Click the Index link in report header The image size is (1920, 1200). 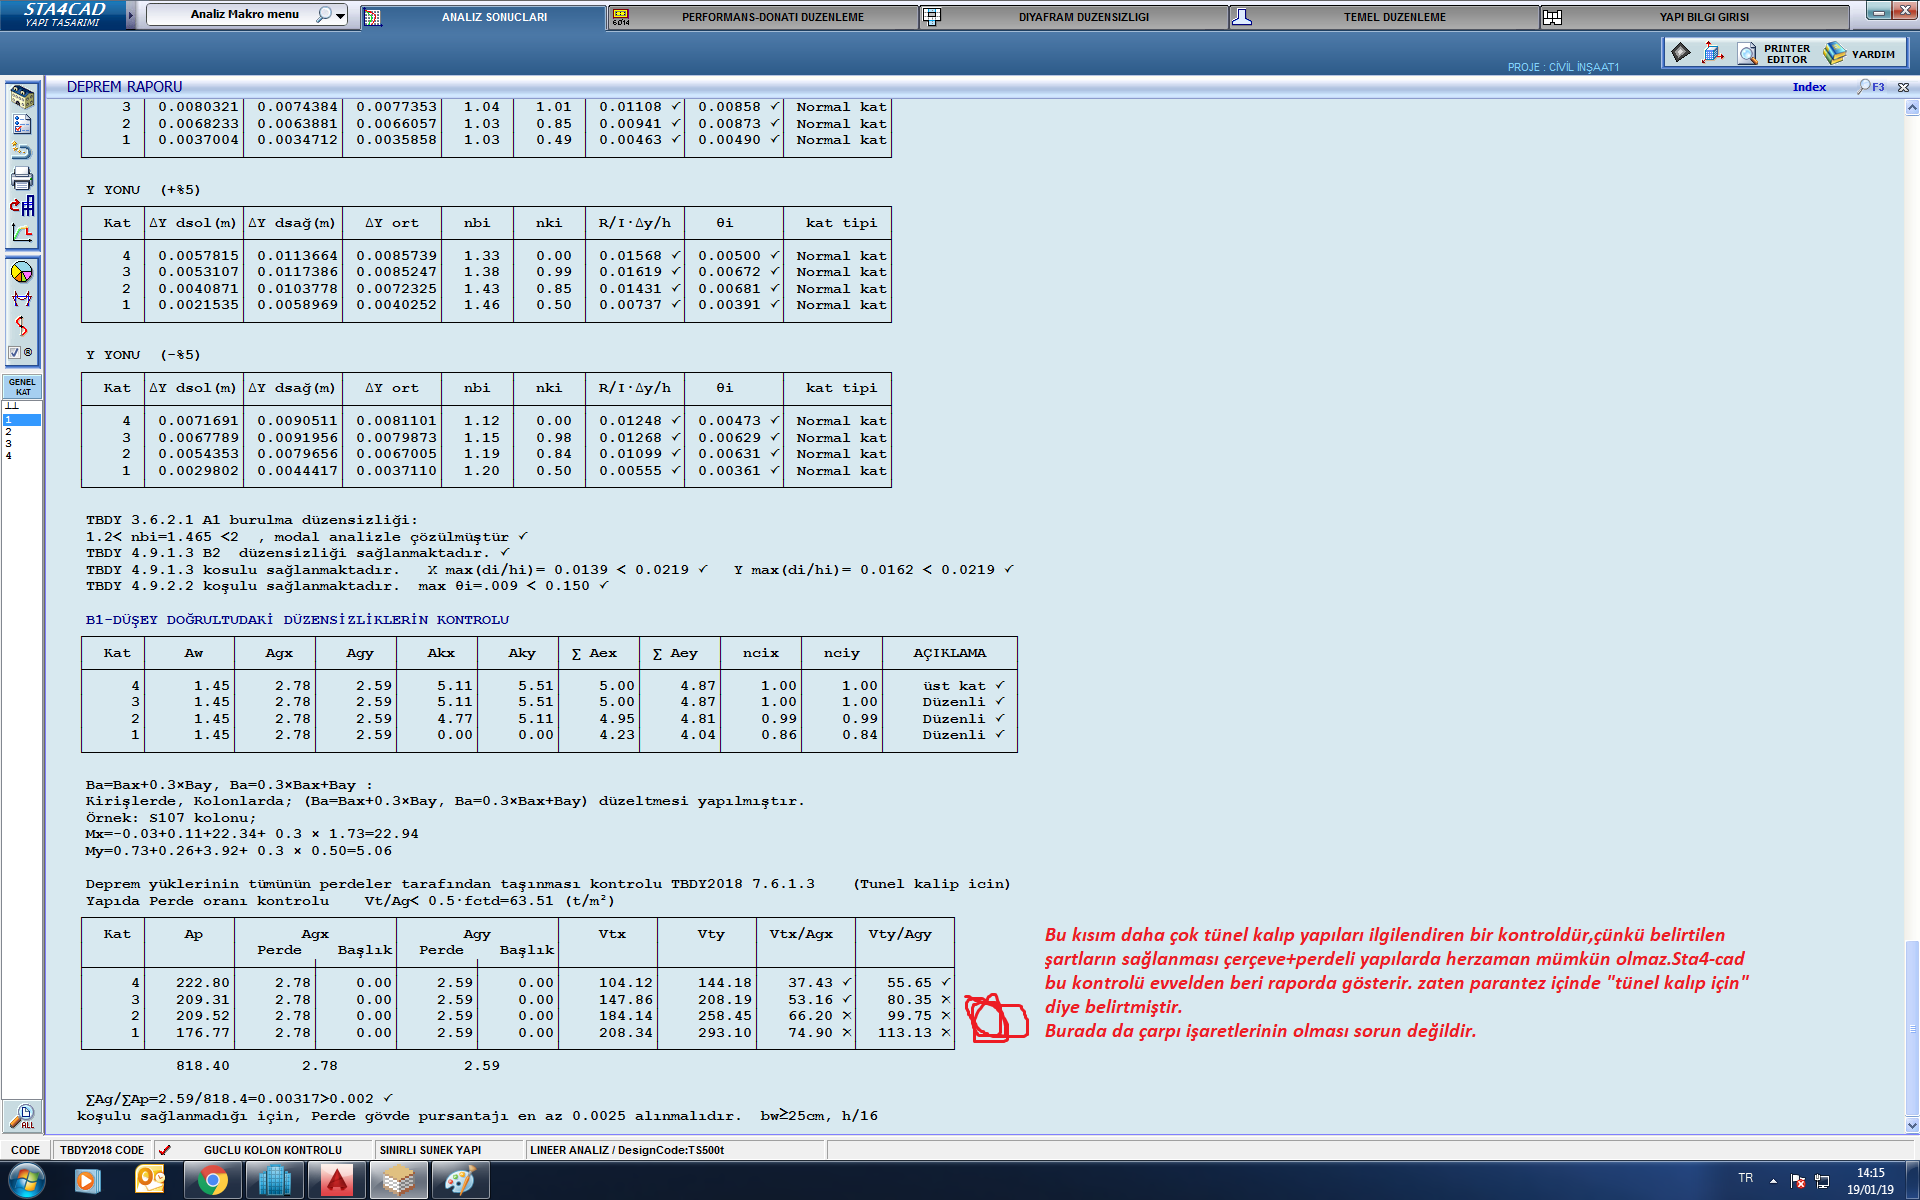pyautogui.click(x=1809, y=87)
